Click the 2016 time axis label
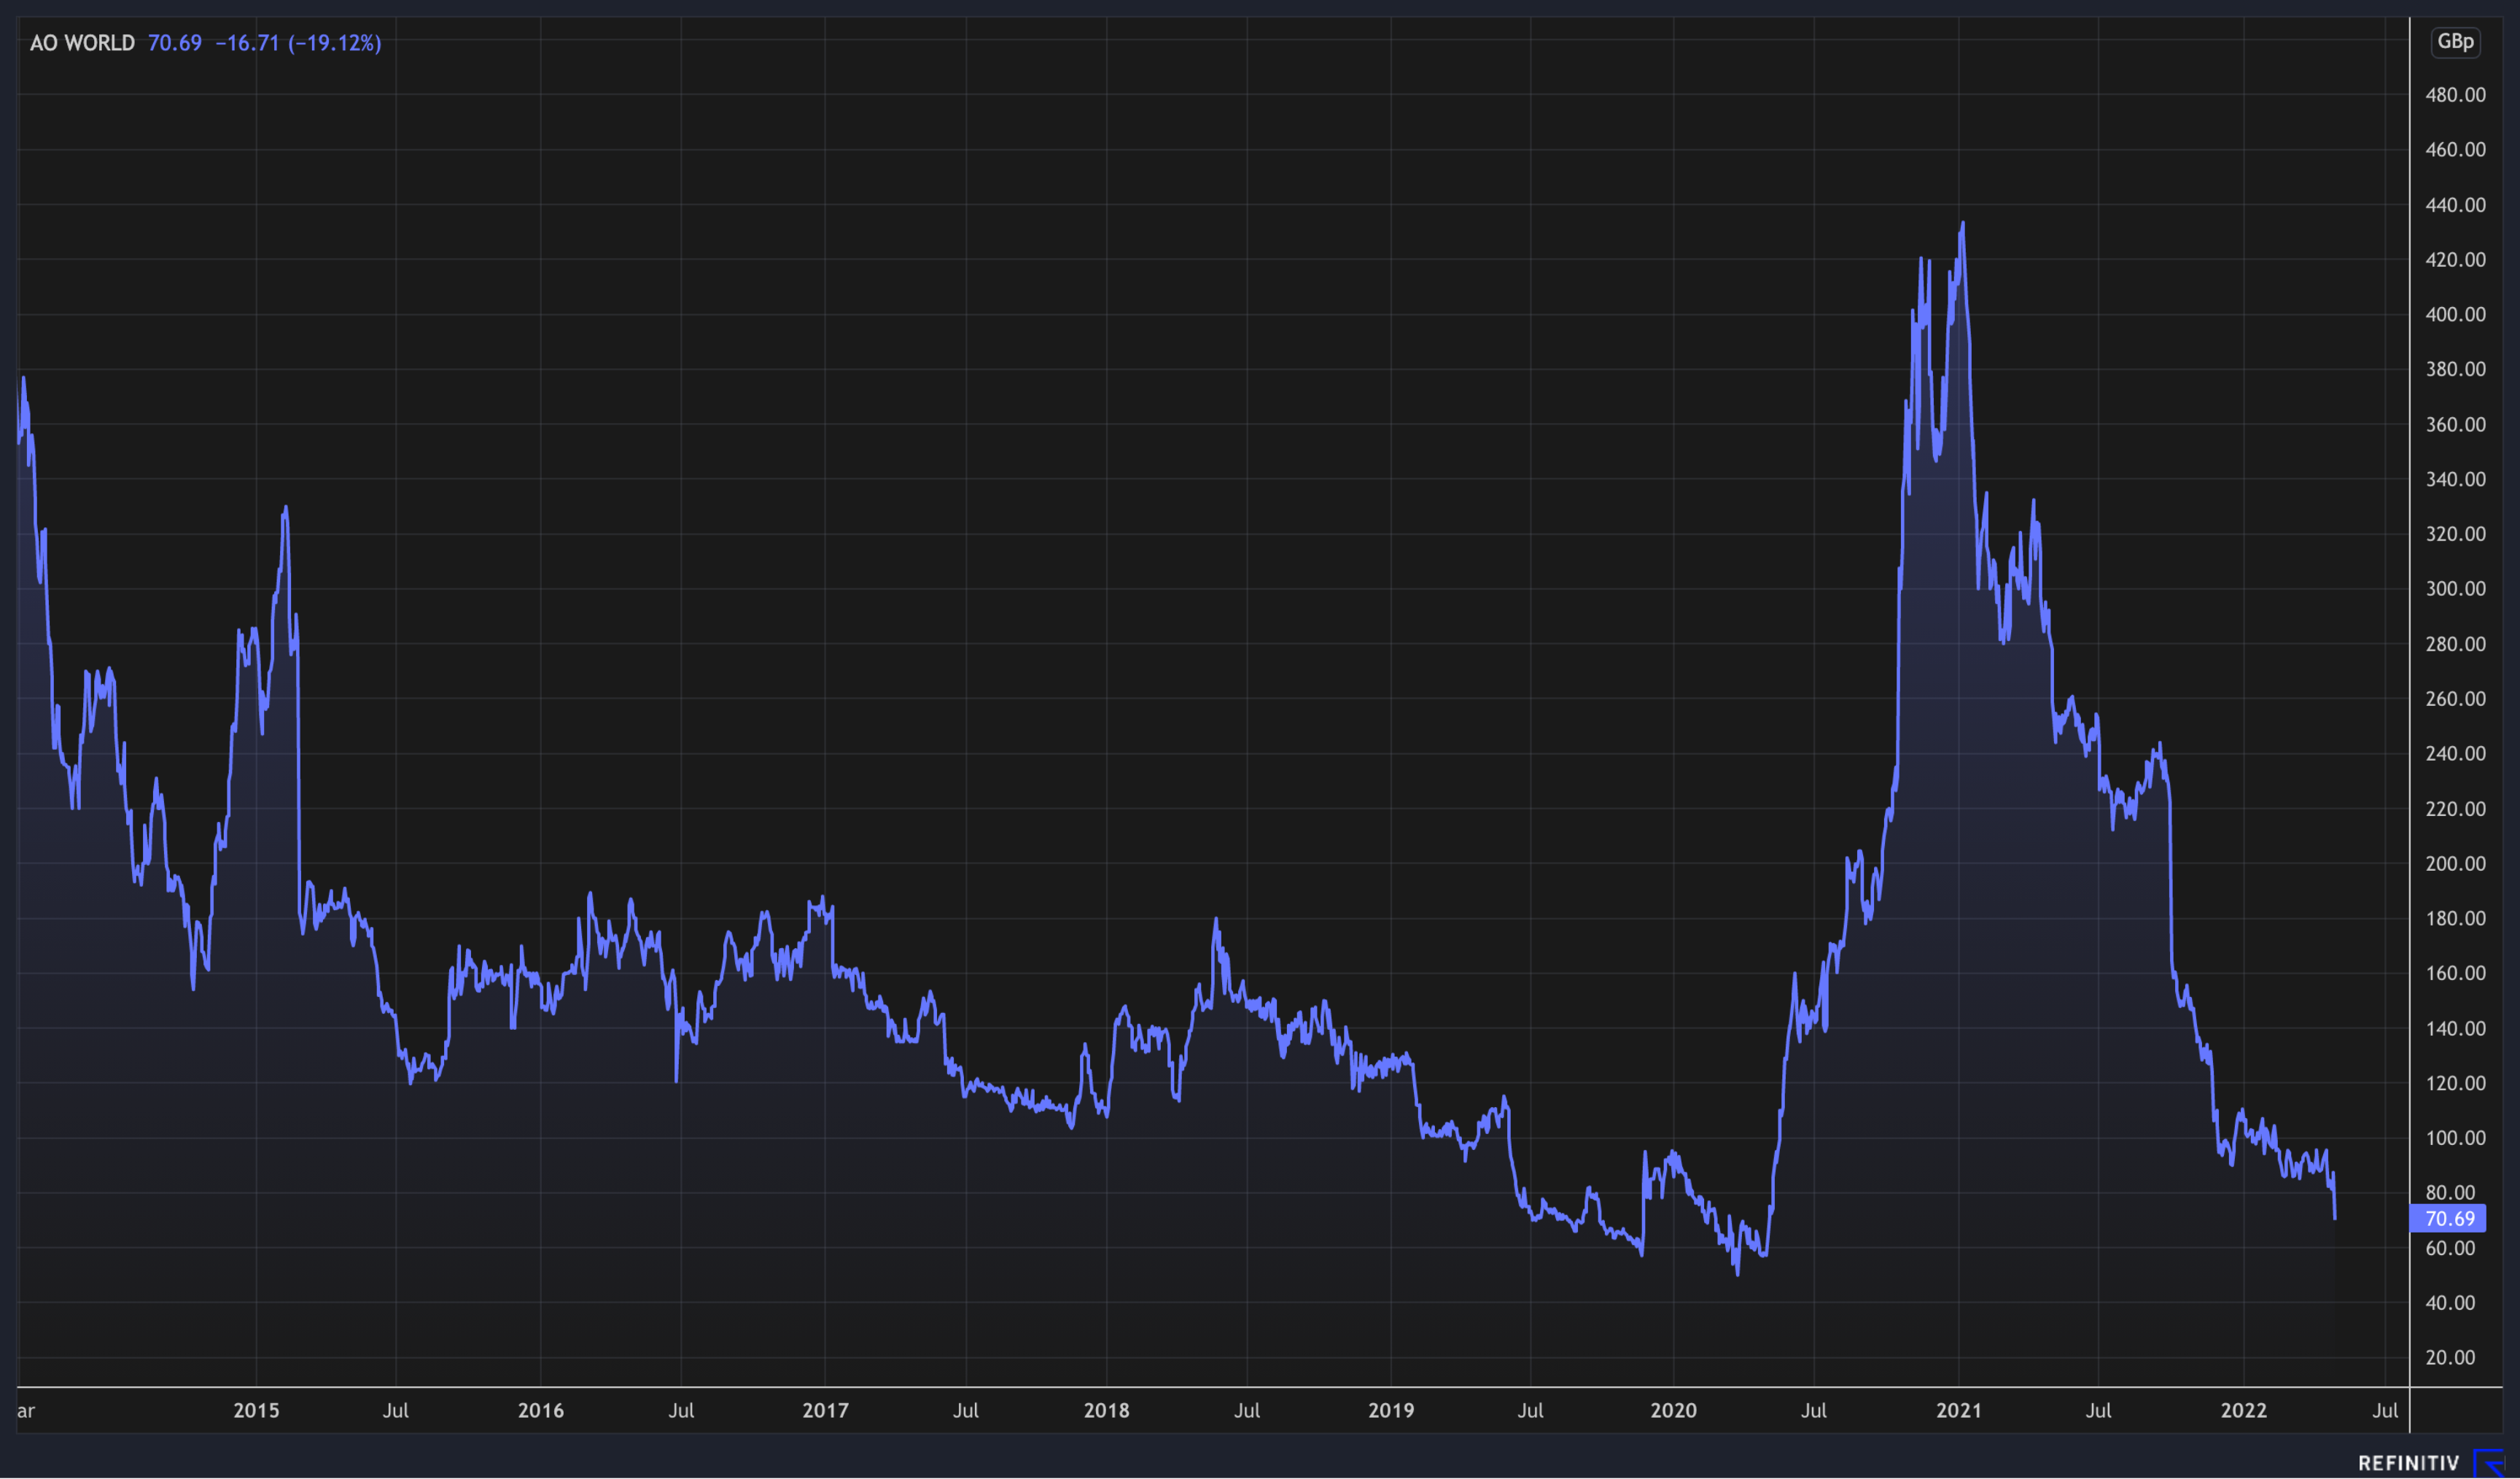Image resolution: width=2520 pixels, height=1479 pixels. pyautogui.click(x=541, y=1411)
